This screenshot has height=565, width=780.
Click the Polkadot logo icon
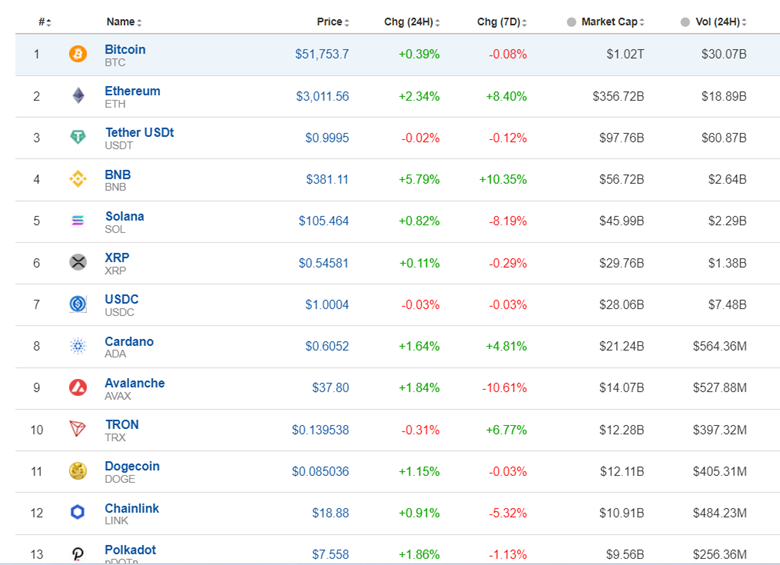tap(78, 554)
